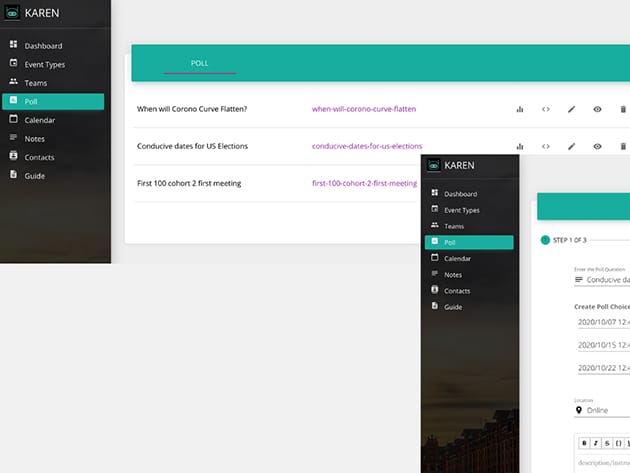Open the 2020/10/07 poll choice date picker
The height and width of the screenshot is (473, 630).
[x=602, y=323]
